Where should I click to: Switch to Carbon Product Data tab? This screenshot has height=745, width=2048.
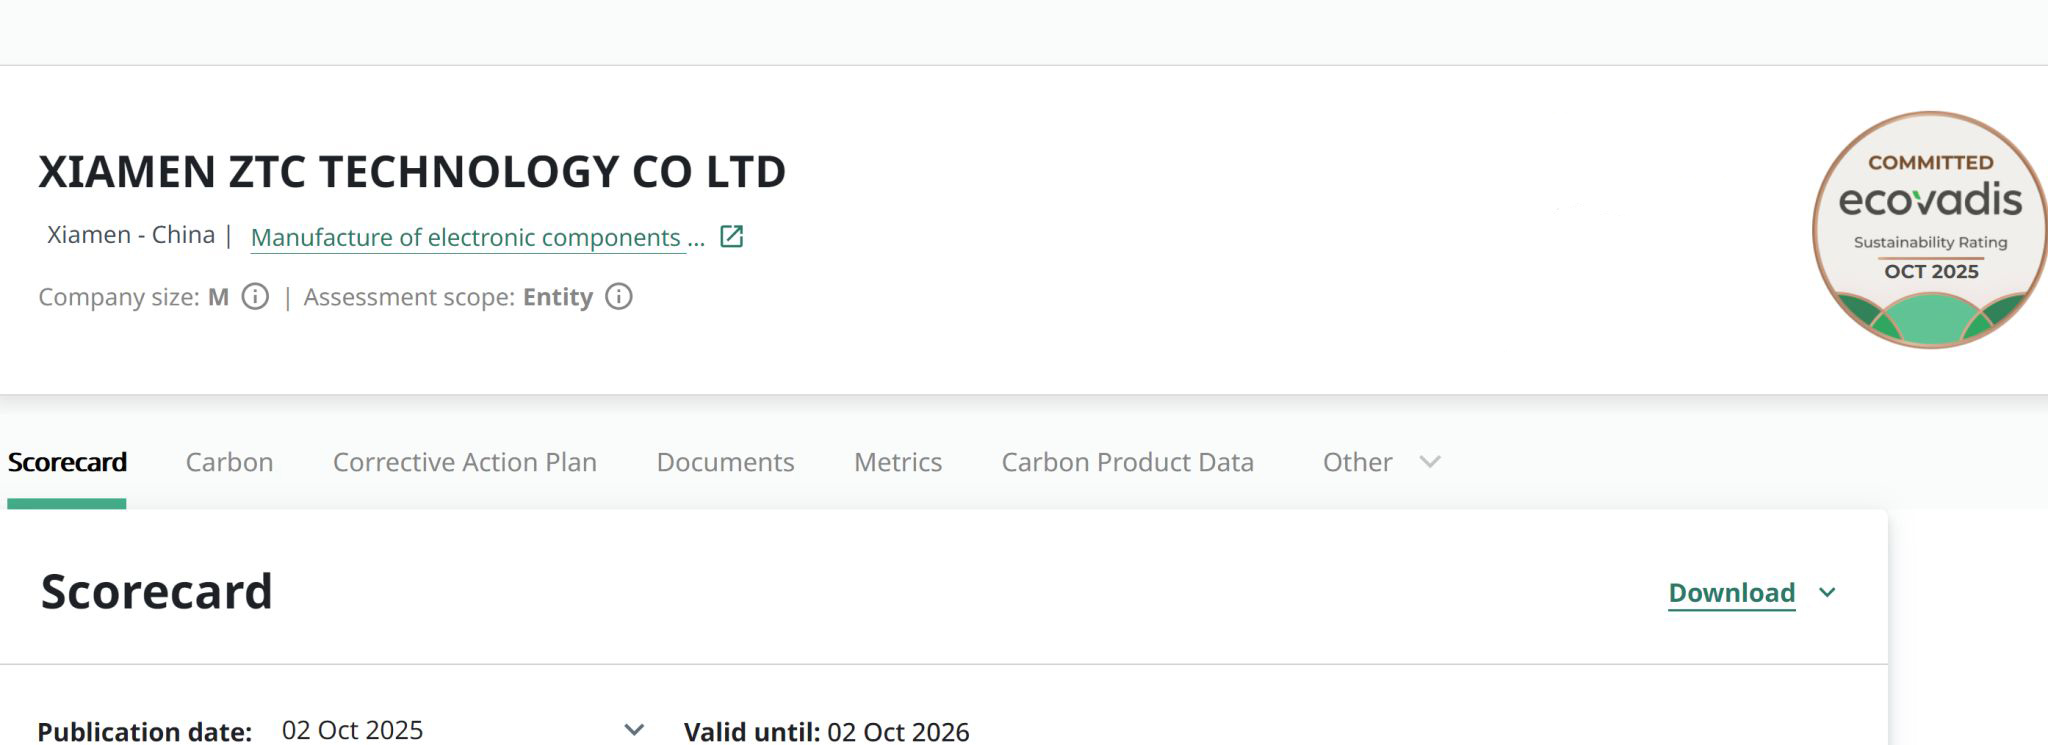(1127, 462)
